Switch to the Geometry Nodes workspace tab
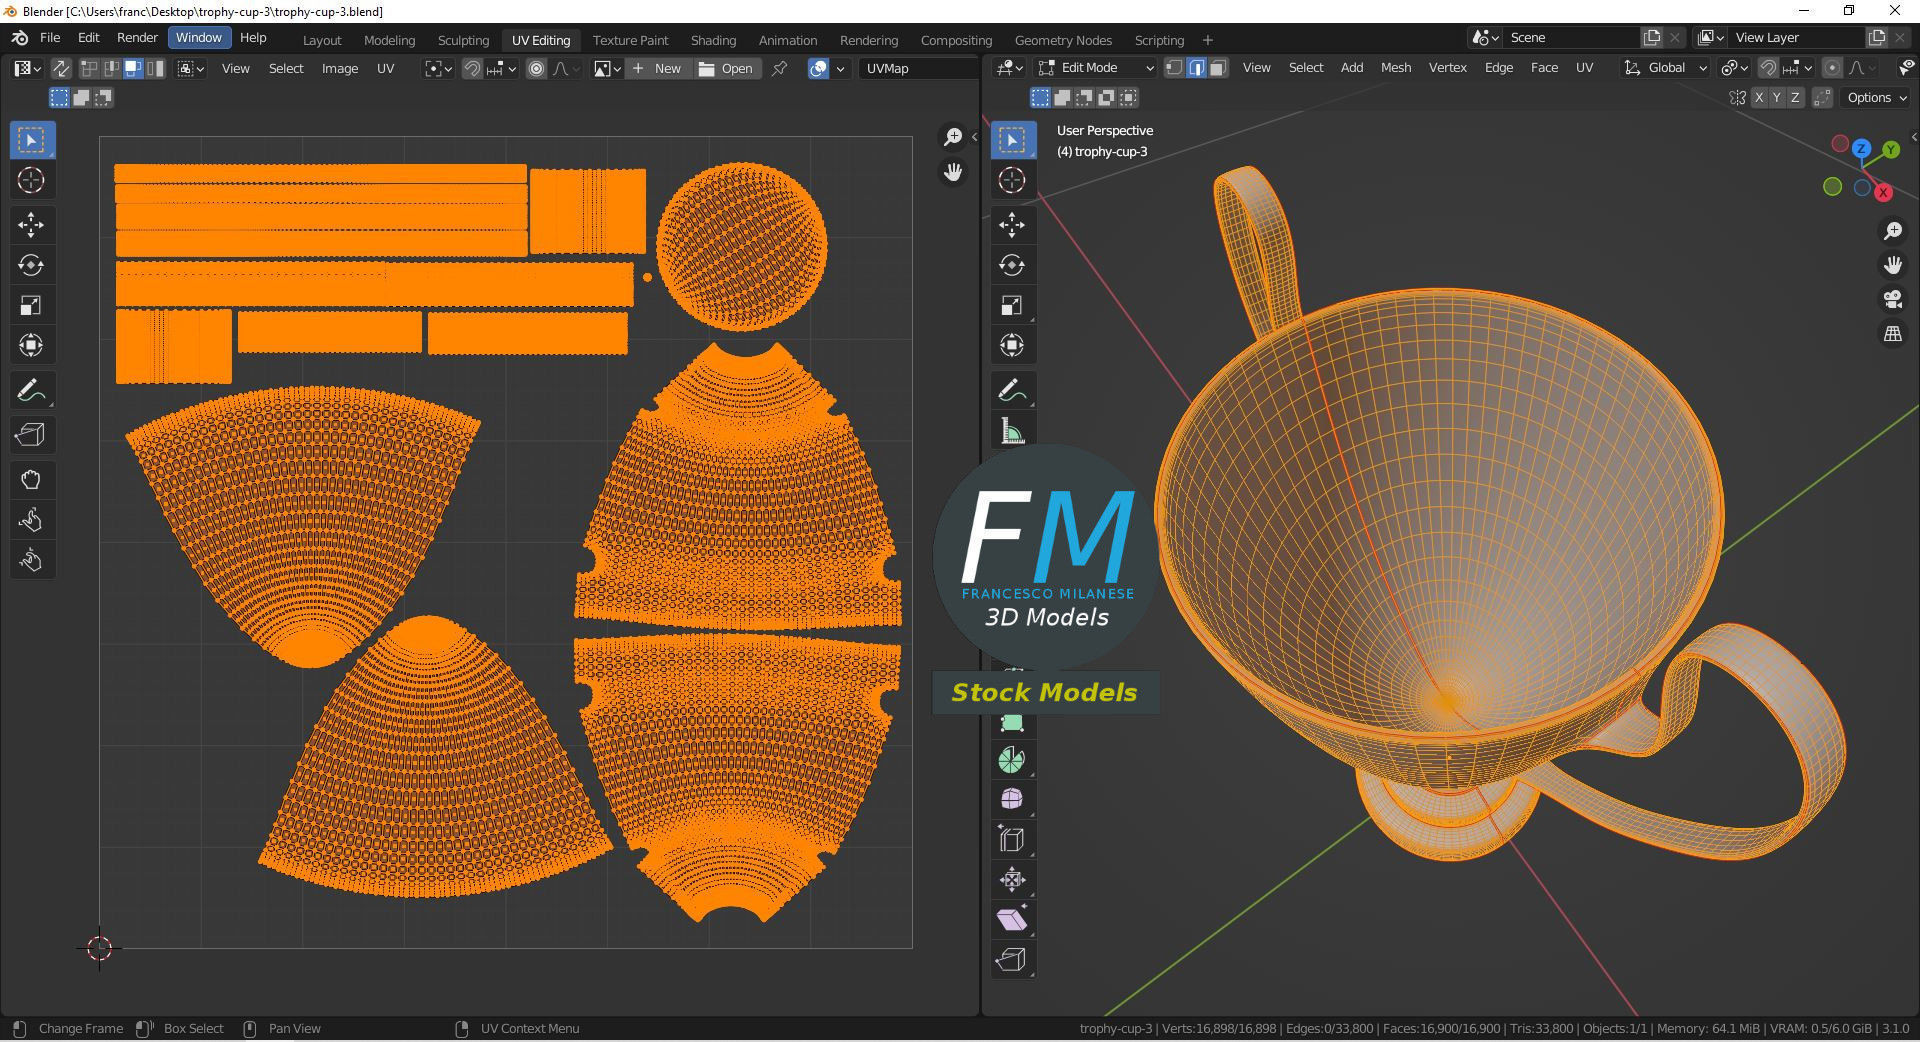The width and height of the screenshot is (1920, 1042). coord(1063,40)
